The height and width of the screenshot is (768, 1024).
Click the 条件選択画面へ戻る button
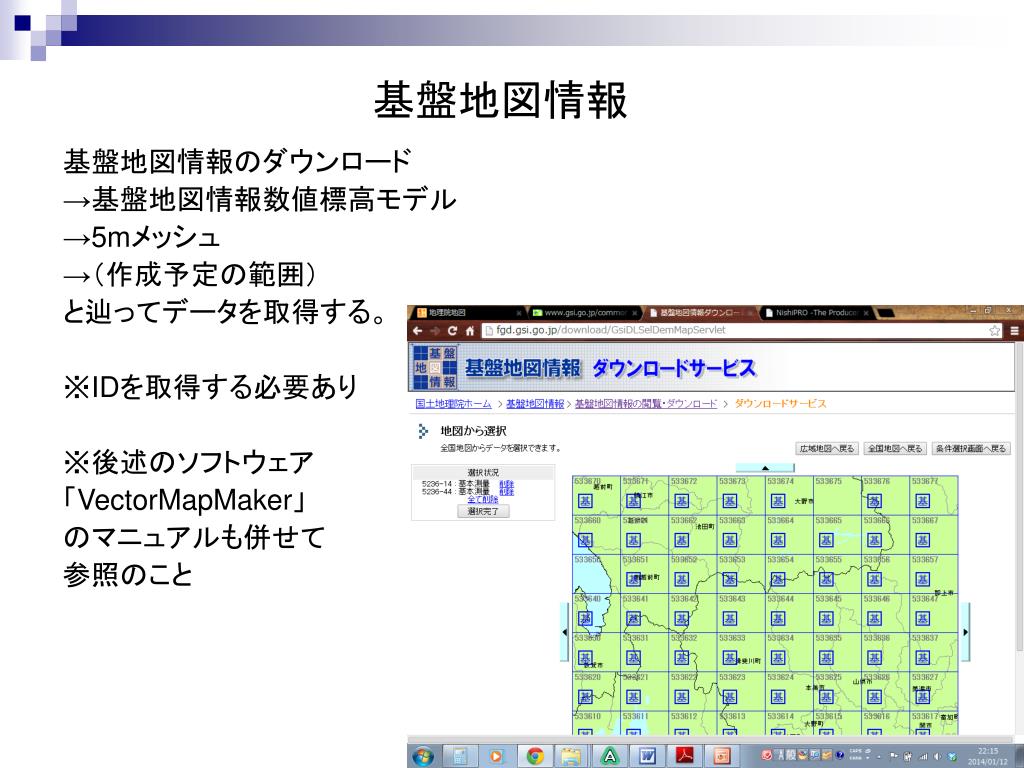coord(971,449)
